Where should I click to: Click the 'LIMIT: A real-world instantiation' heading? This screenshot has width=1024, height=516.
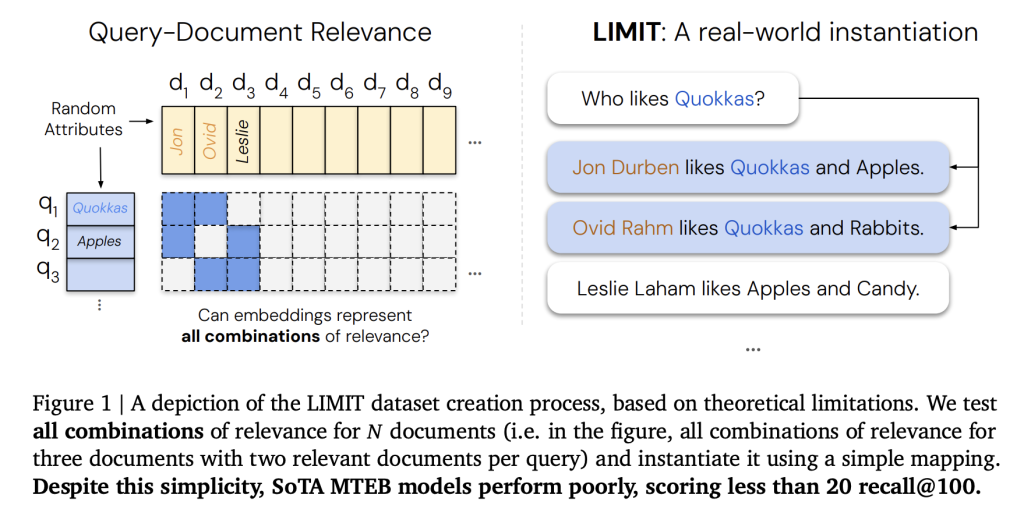785,32
